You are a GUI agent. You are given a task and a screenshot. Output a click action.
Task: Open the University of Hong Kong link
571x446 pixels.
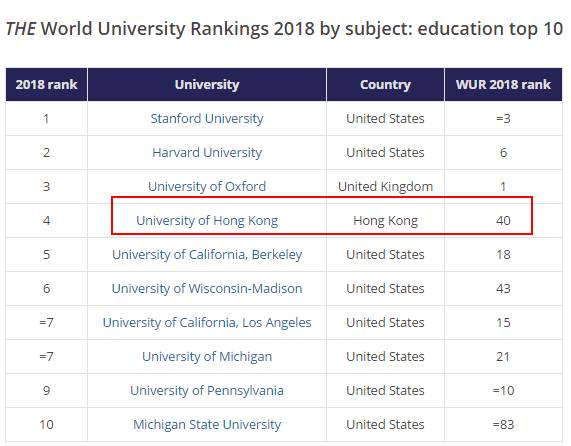point(207,221)
